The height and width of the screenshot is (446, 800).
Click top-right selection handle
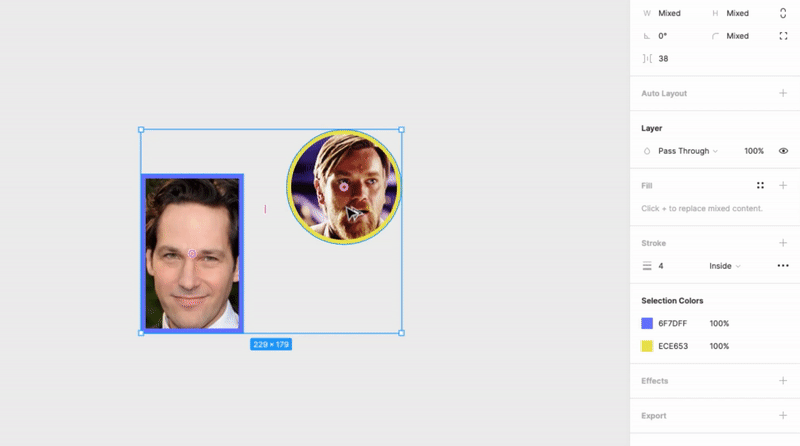coord(402,130)
